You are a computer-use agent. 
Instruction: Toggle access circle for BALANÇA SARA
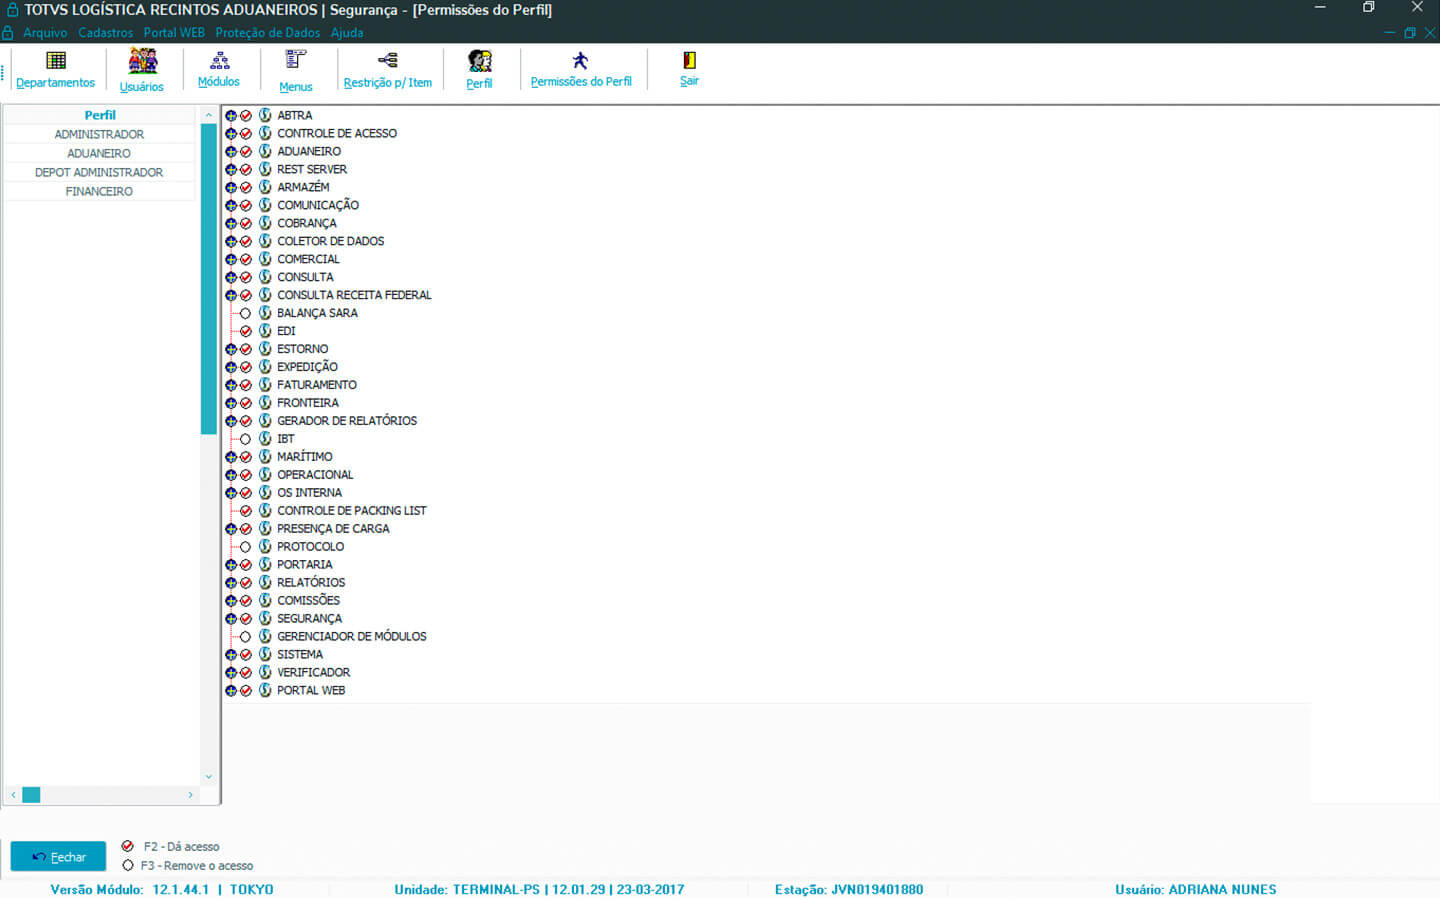click(x=245, y=313)
